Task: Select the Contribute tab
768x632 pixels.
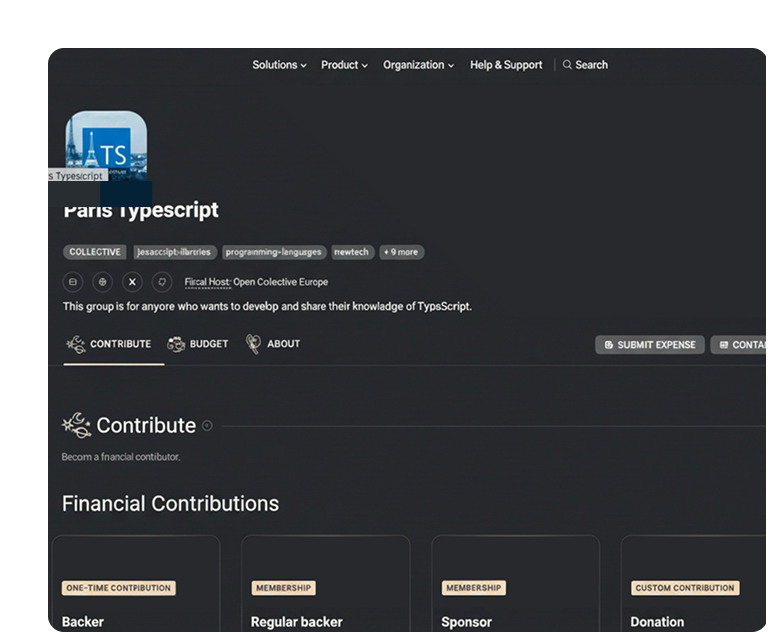Action: tap(109, 344)
